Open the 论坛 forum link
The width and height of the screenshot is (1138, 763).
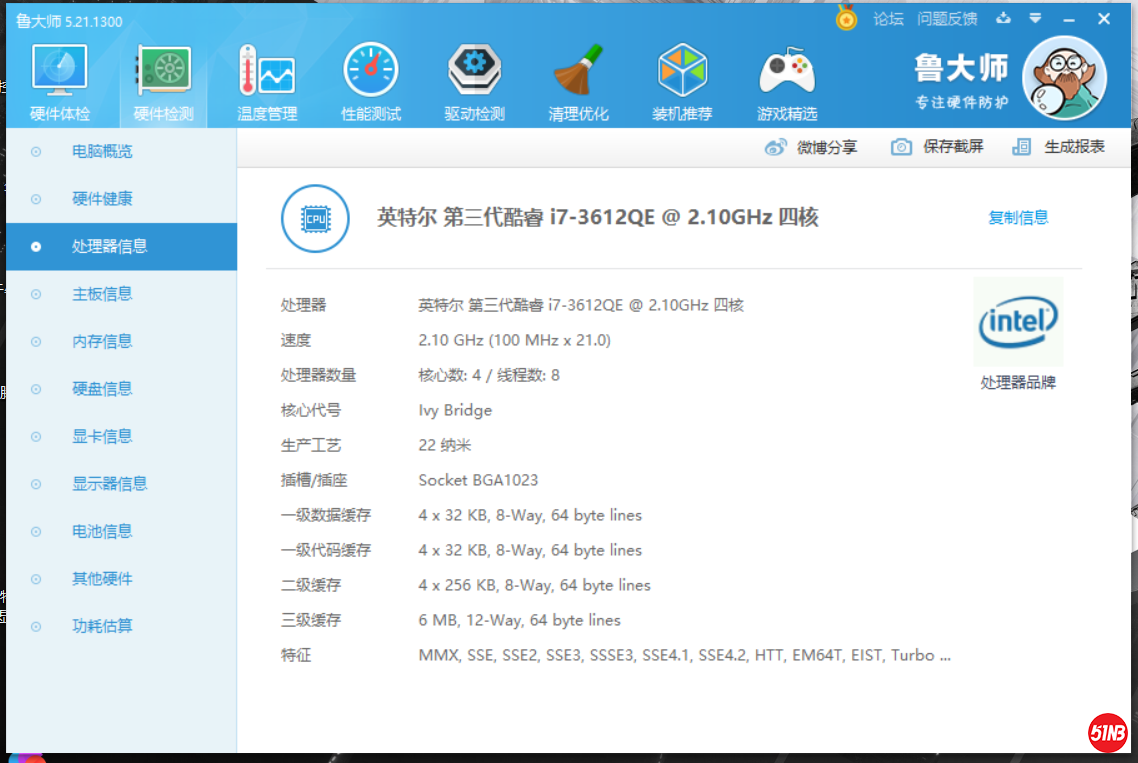(x=888, y=19)
